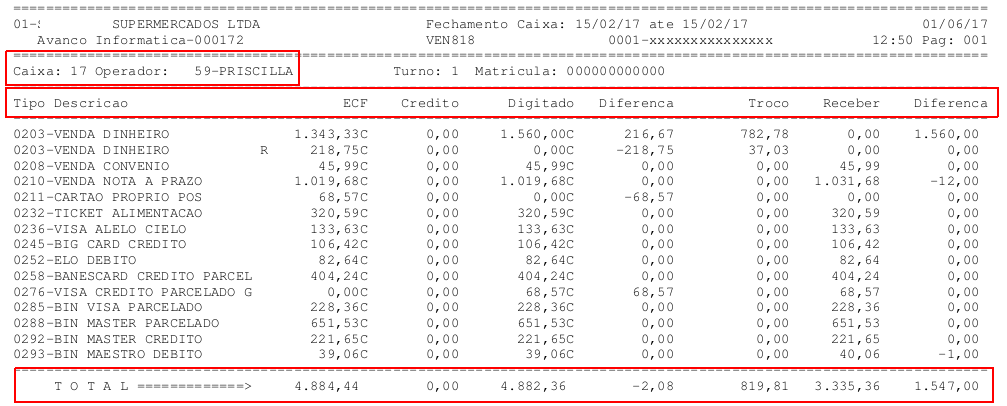Click the Receber column header

pyautogui.click(x=851, y=103)
